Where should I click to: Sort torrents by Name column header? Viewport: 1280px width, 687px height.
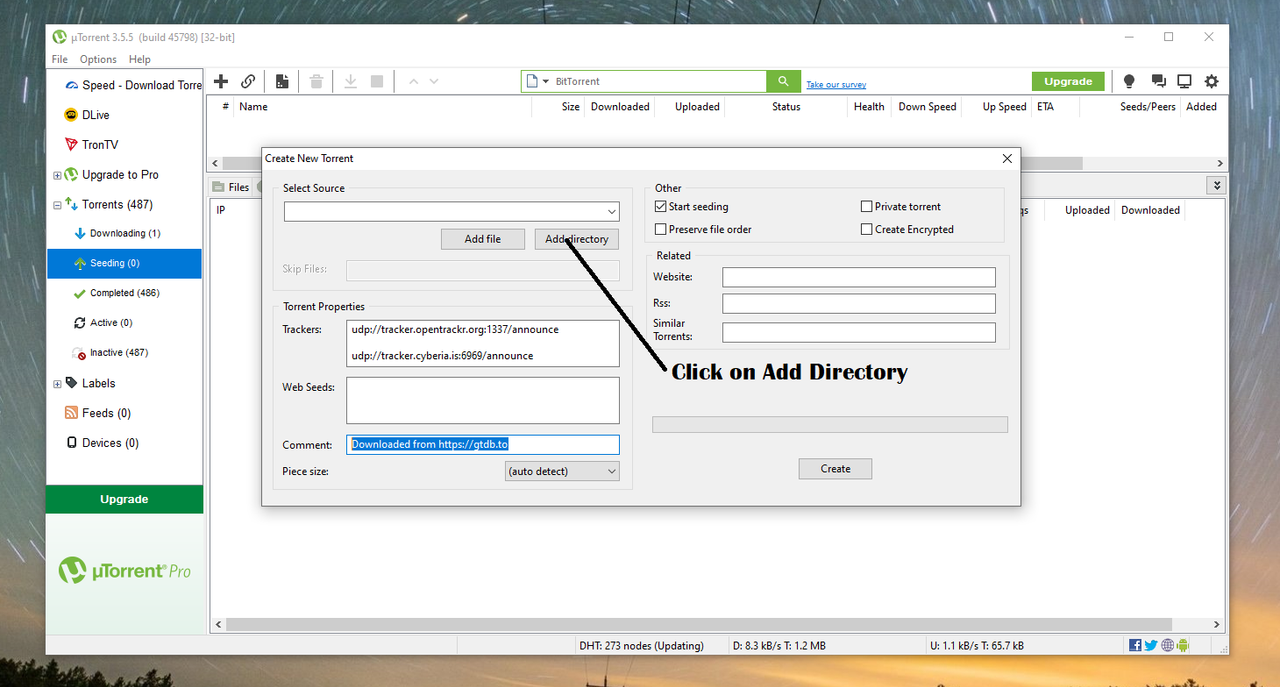(x=253, y=107)
